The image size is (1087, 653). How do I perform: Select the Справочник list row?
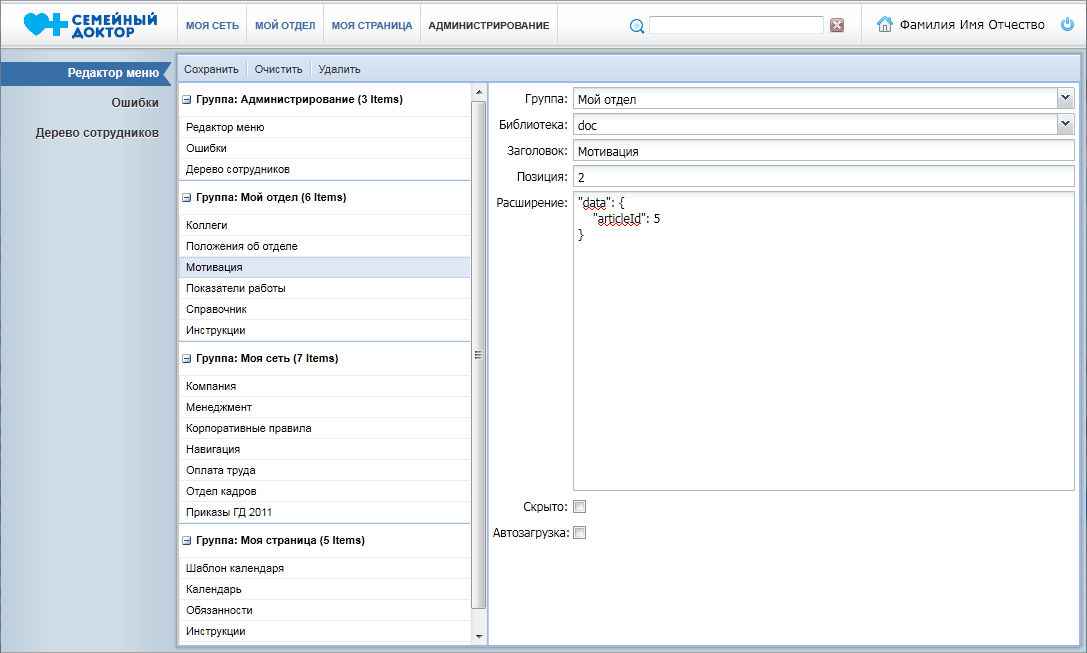click(324, 309)
